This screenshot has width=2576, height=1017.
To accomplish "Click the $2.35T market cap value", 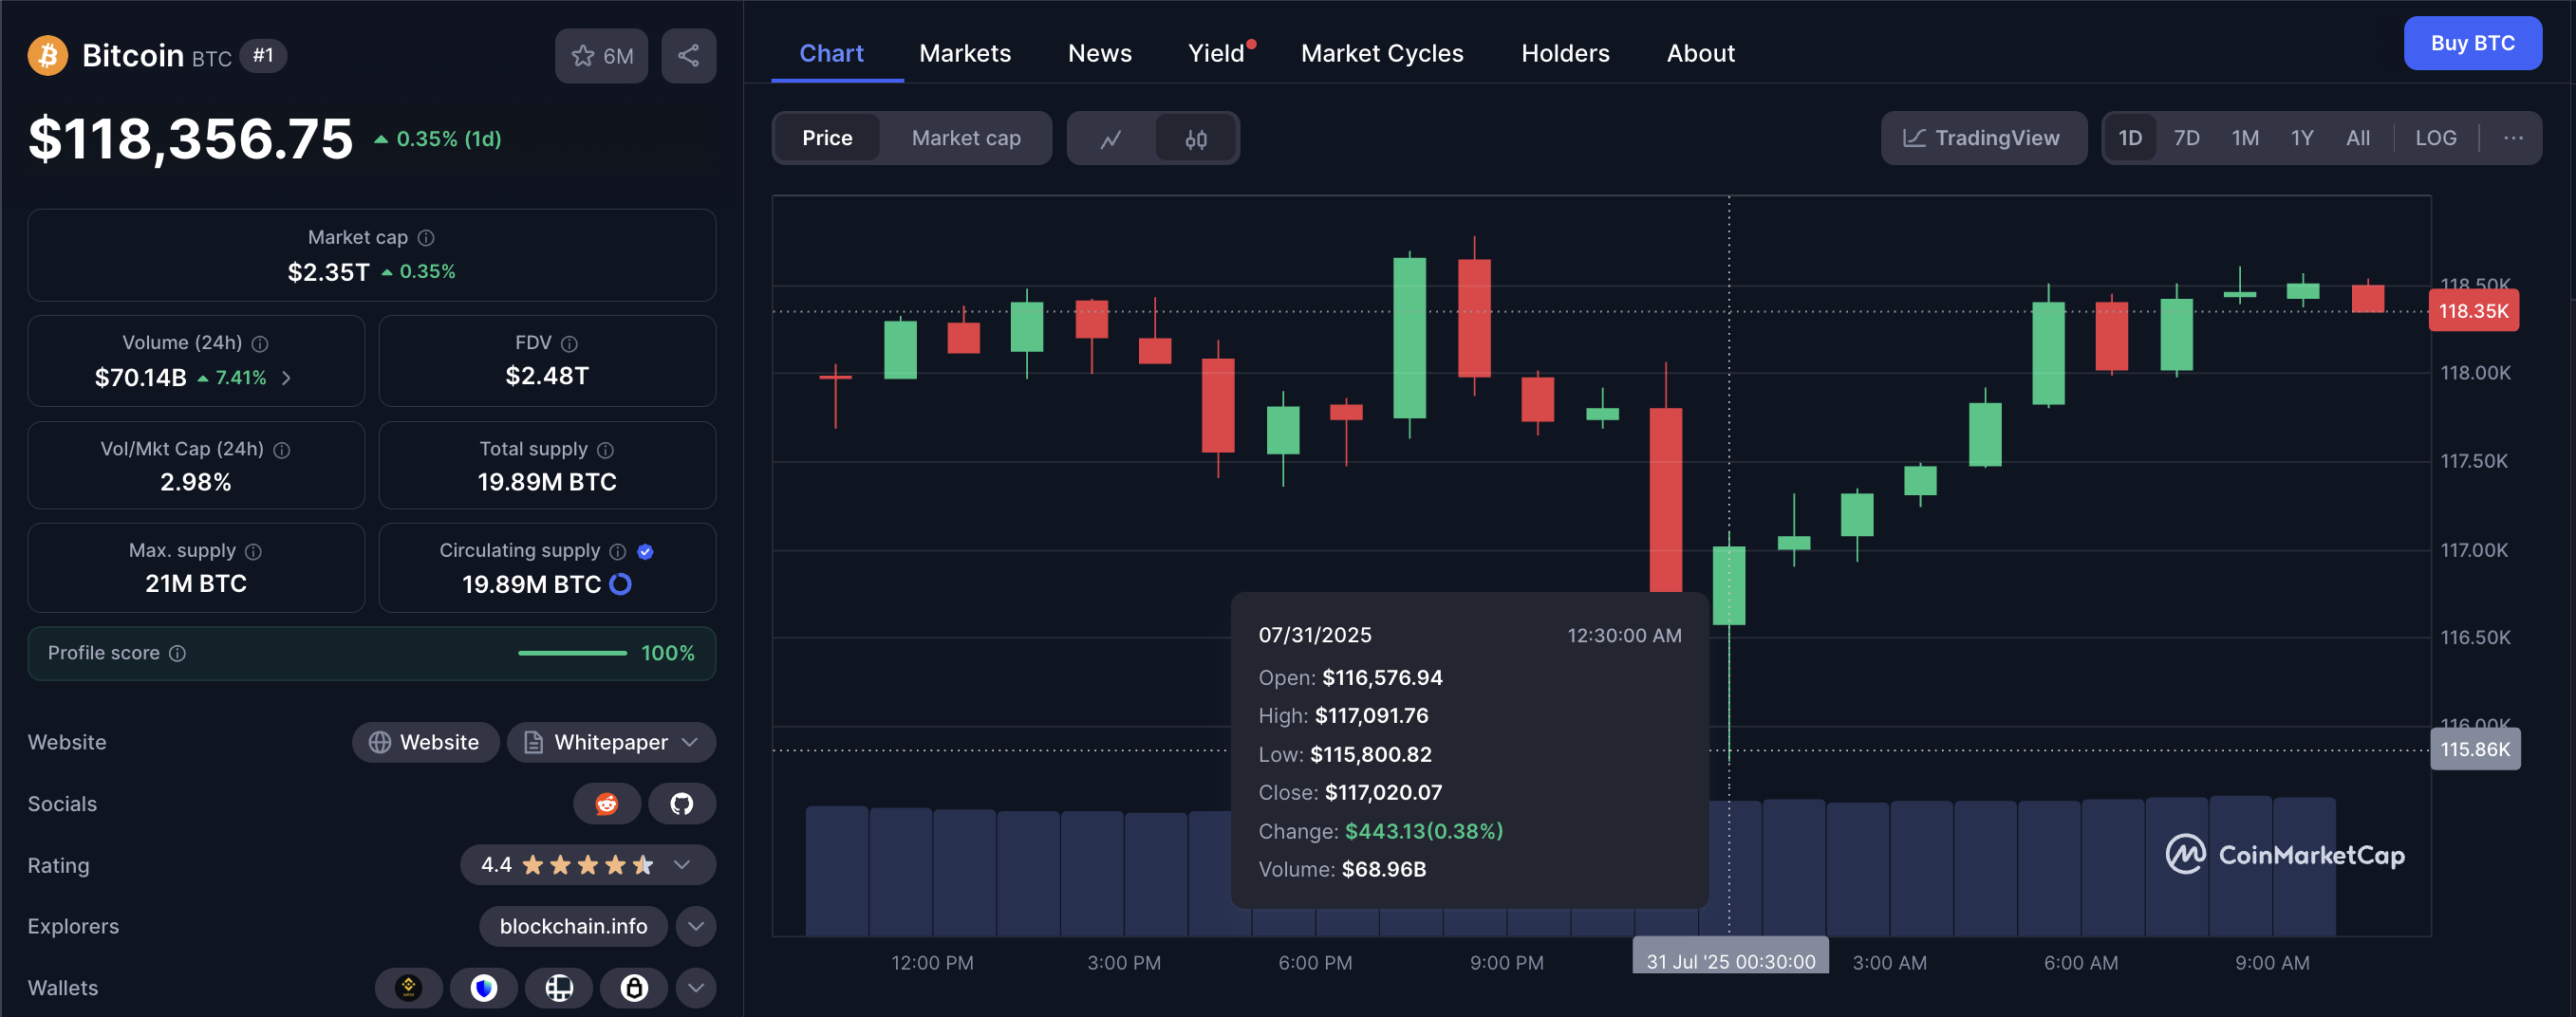I will point(329,272).
